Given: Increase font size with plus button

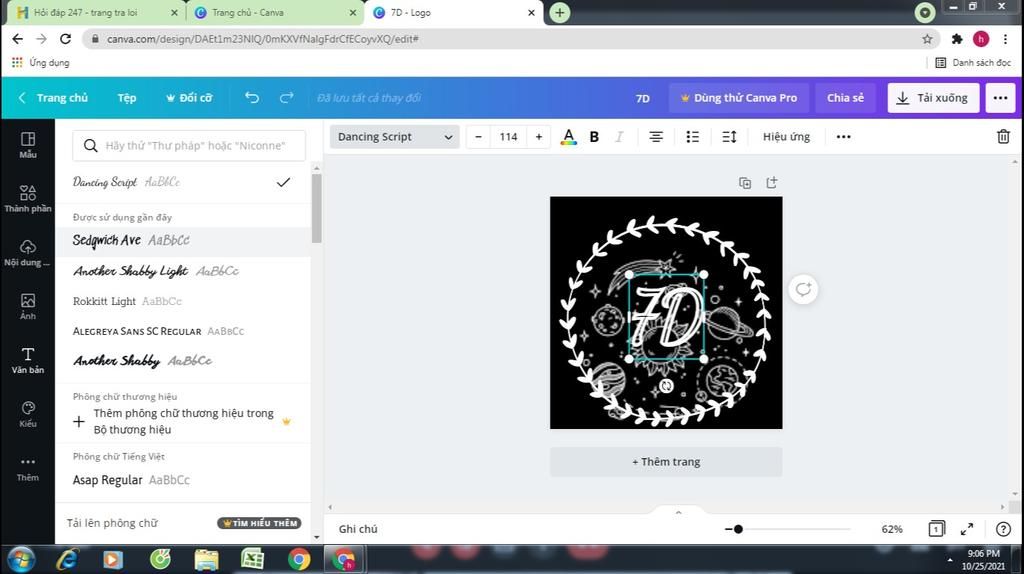Looking at the screenshot, I should coord(539,136).
